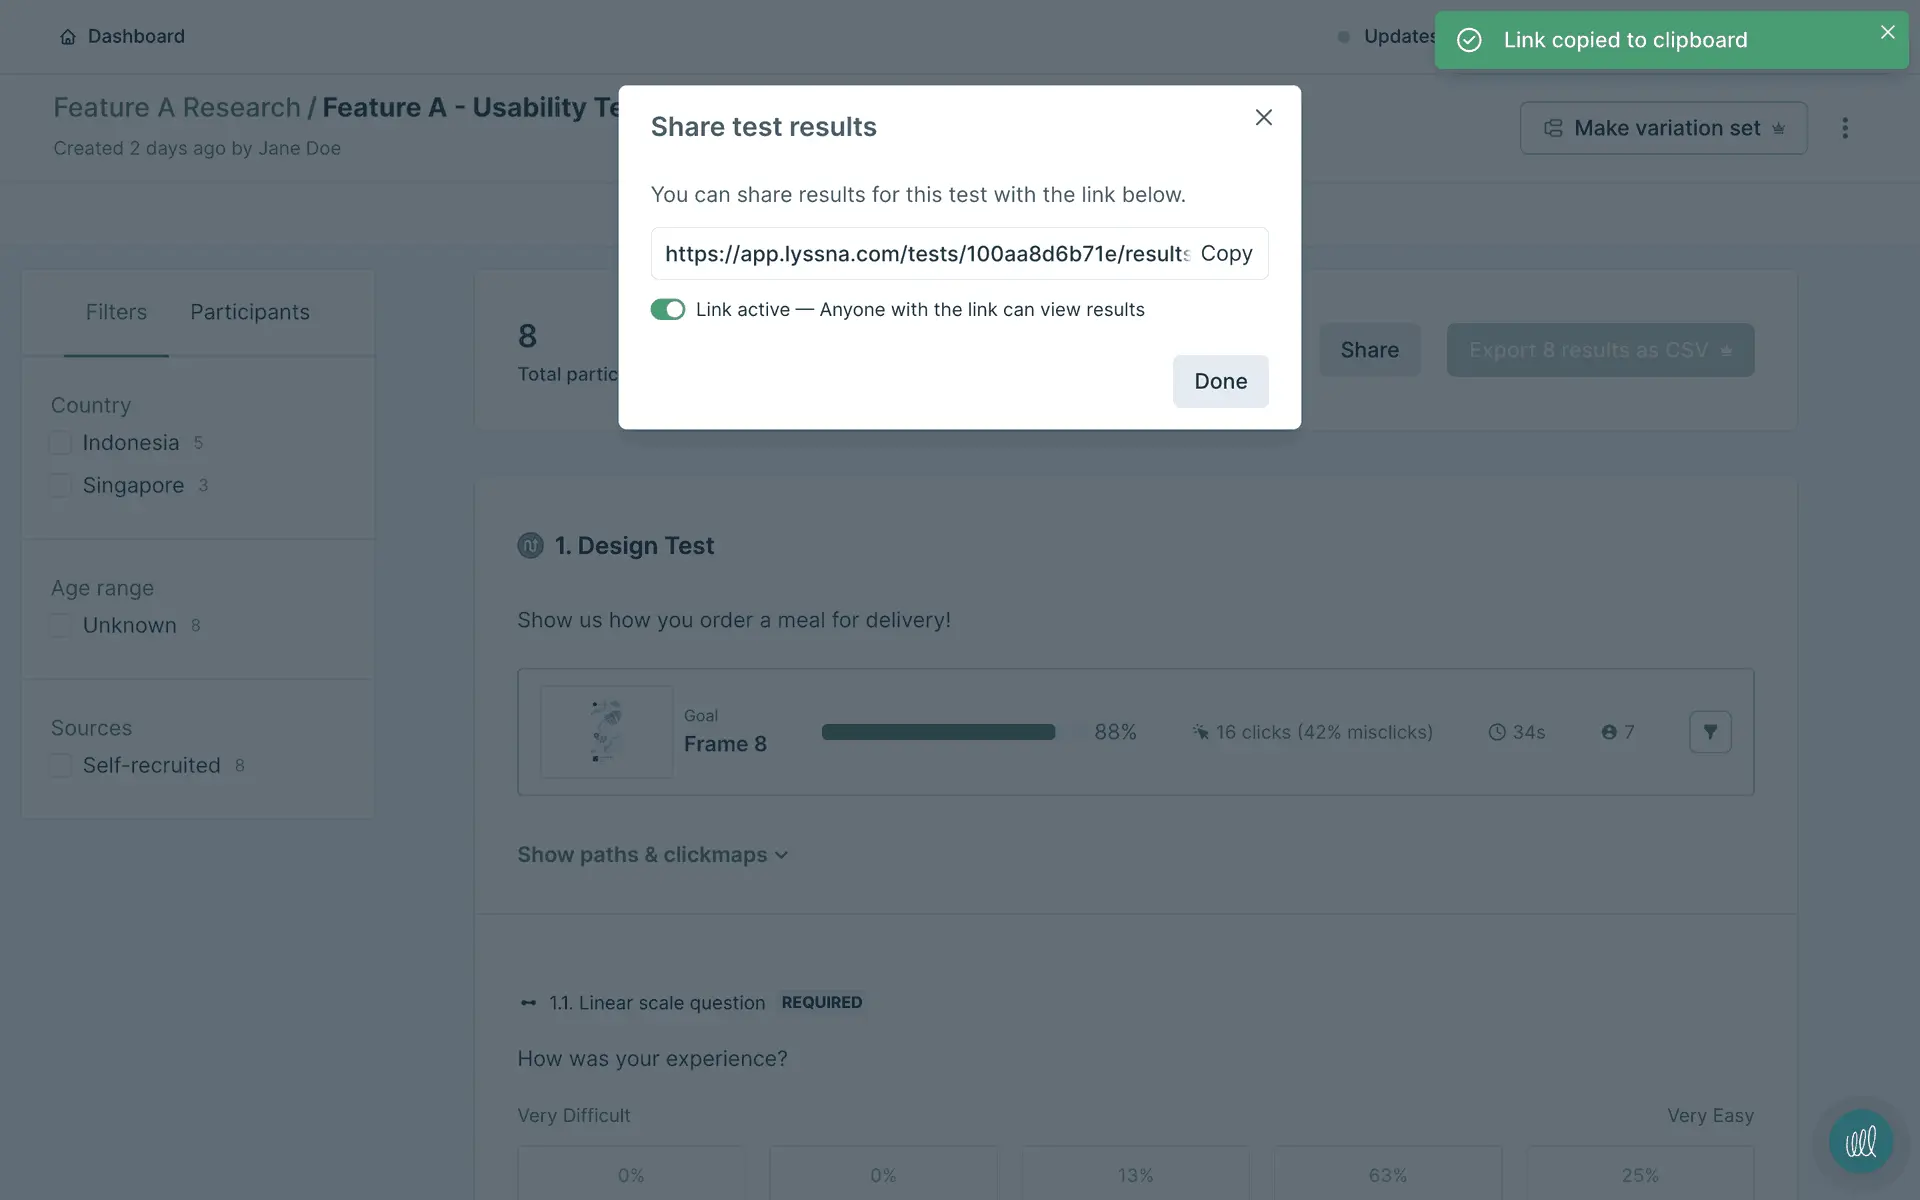This screenshot has width=1920, height=1200.
Task: Click the Frame 8 filter funnel icon
Action: point(1710,732)
